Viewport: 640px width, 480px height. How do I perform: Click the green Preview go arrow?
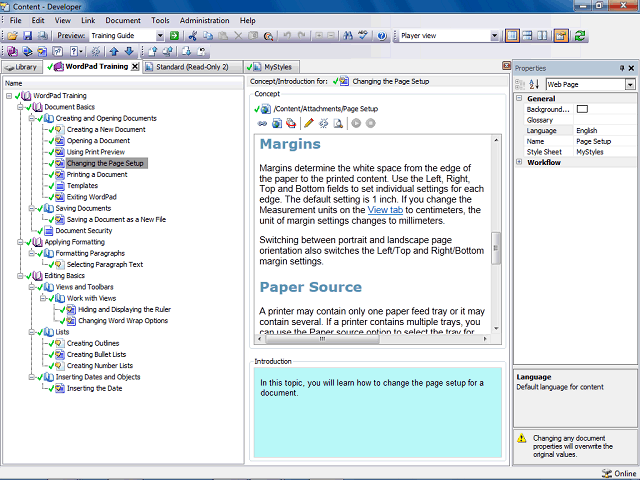coord(174,36)
